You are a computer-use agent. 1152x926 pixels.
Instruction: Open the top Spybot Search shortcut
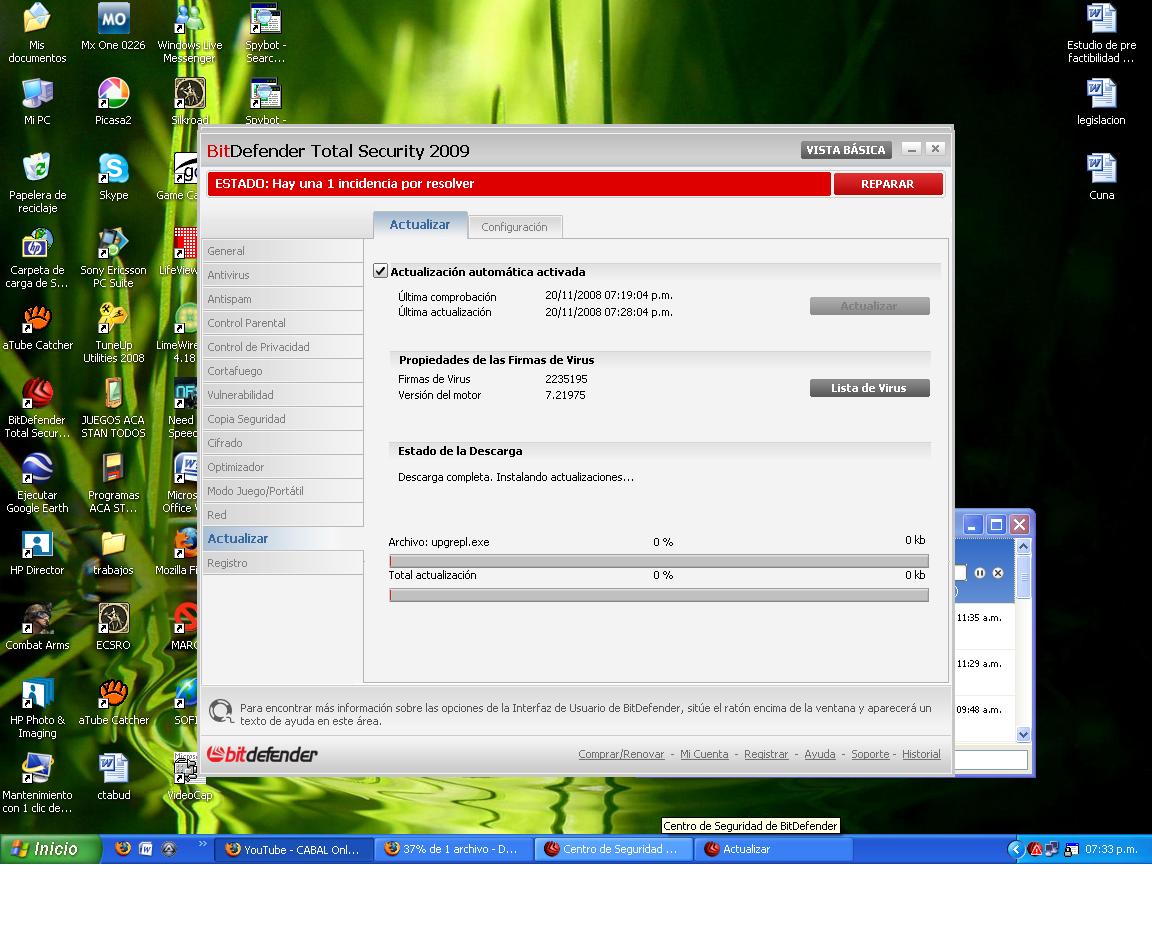click(265, 34)
